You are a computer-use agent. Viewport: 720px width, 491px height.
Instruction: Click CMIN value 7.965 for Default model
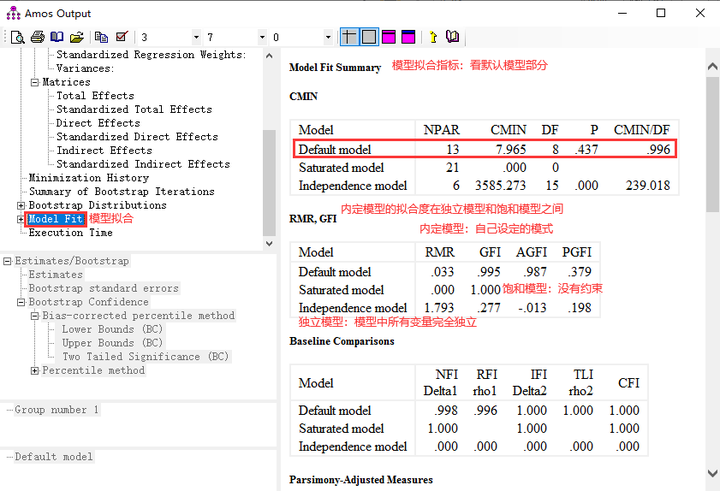[x=511, y=149]
